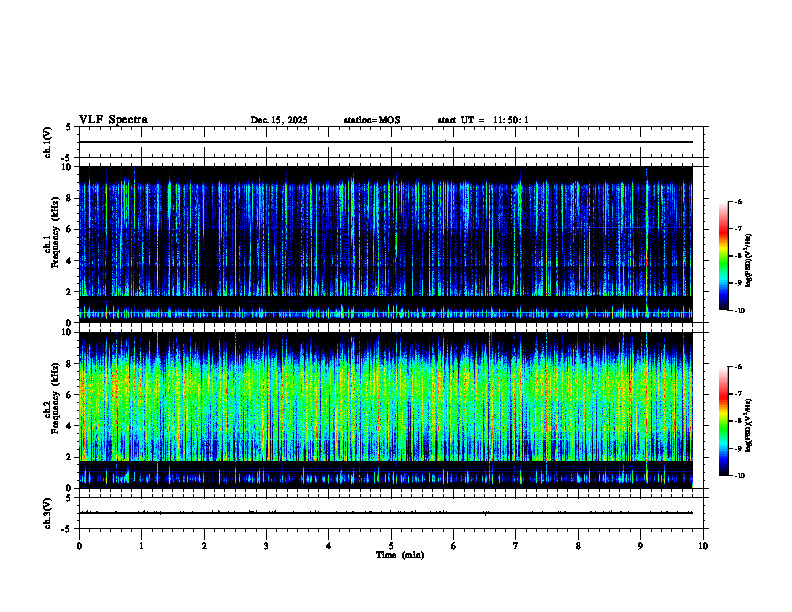The height and width of the screenshot is (612, 792).
Task: Click the "10" kHz tick of ch.2 frequency axis
Action: pos(68,332)
